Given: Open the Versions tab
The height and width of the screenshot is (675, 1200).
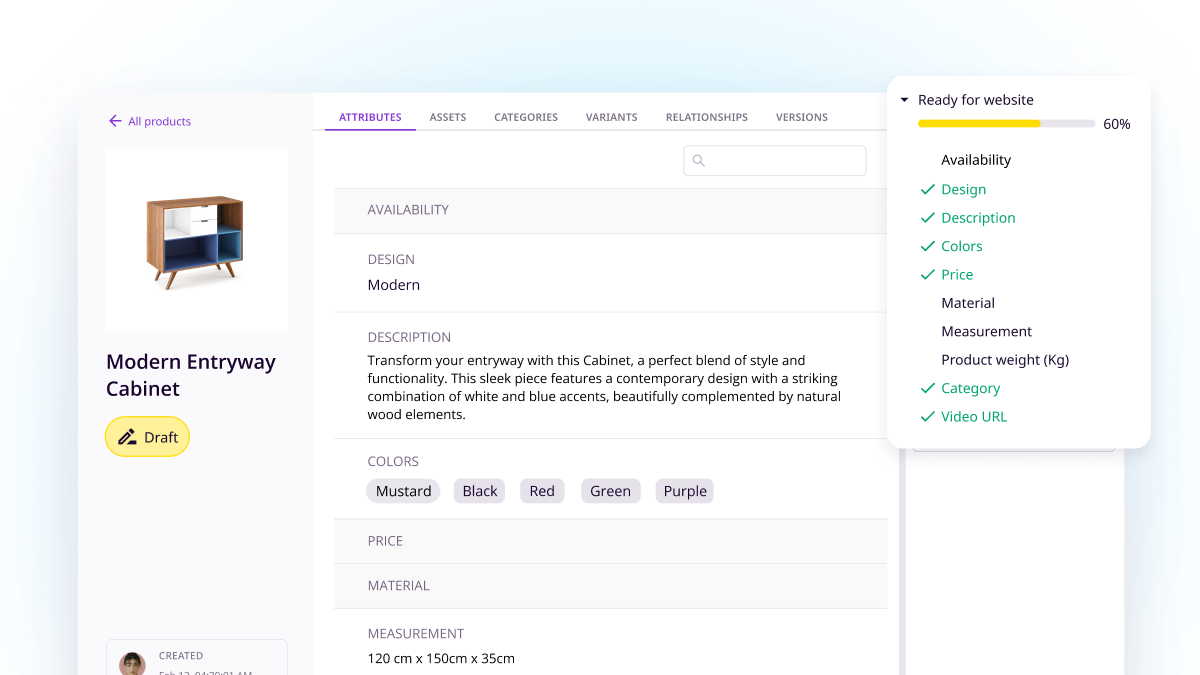Looking at the screenshot, I should tap(801, 117).
